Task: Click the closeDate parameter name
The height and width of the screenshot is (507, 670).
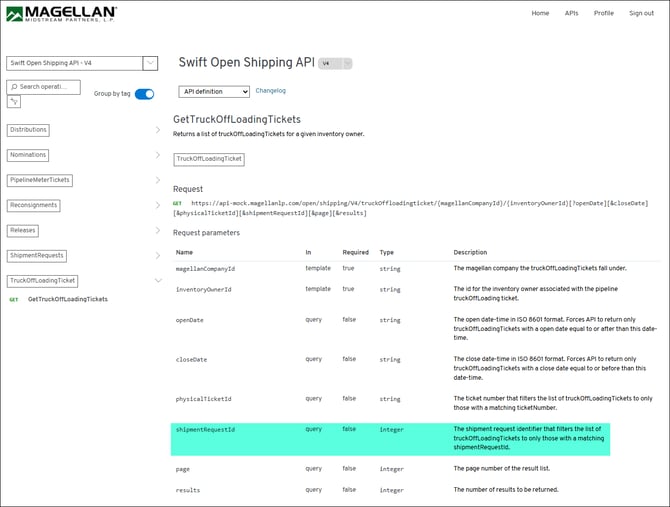Action: (191, 360)
